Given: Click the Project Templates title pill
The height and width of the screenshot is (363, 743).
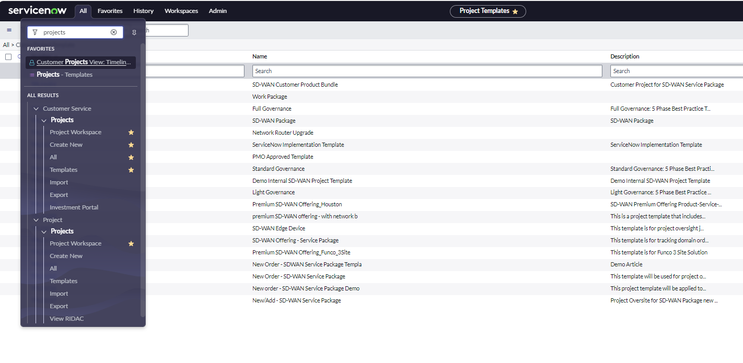Looking at the screenshot, I should (488, 11).
